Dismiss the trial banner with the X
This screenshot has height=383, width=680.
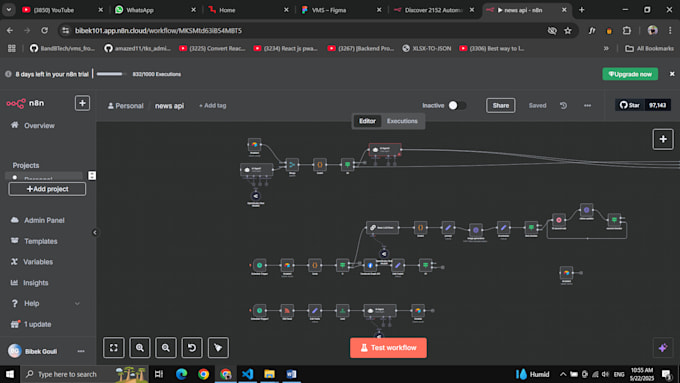672,74
